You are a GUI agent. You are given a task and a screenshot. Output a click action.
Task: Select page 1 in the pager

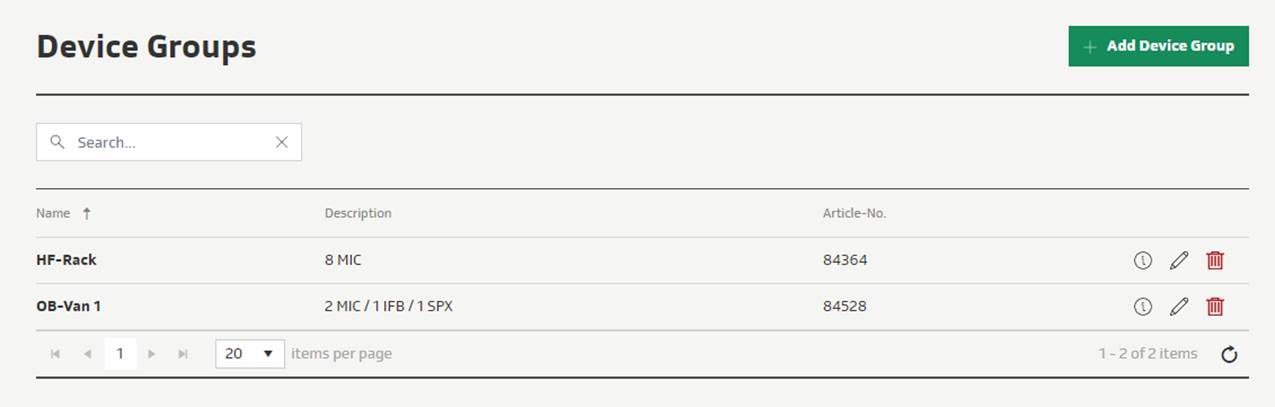coord(119,354)
